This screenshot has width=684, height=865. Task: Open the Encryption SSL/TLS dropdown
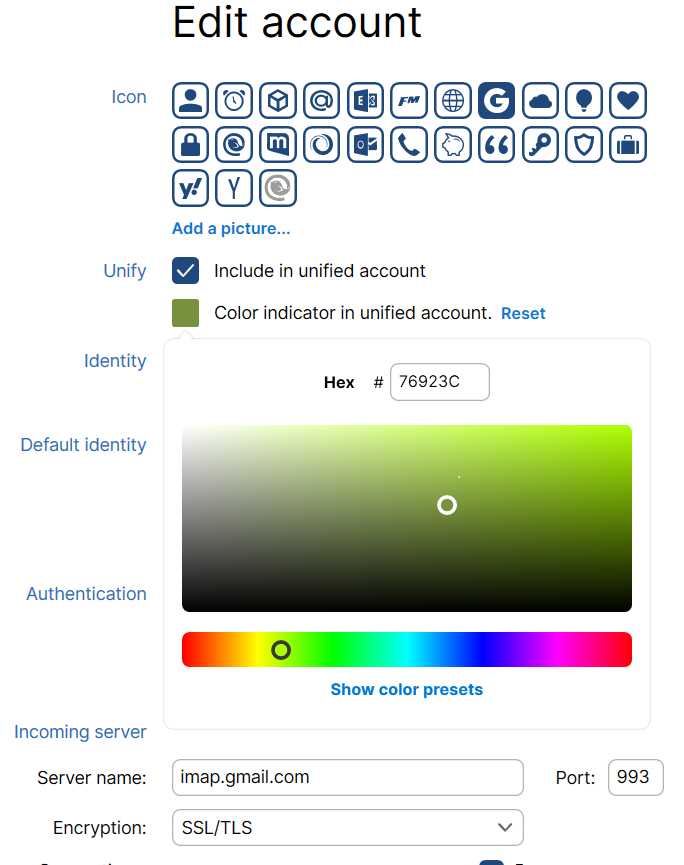pos(348,827)
